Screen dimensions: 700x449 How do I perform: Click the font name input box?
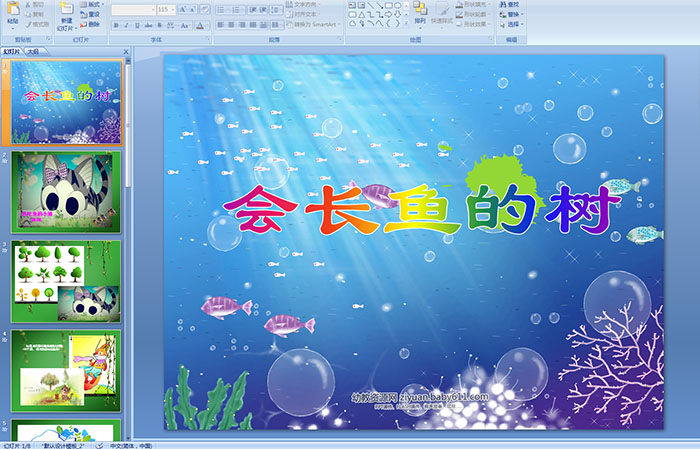click(x=133, y=9)
